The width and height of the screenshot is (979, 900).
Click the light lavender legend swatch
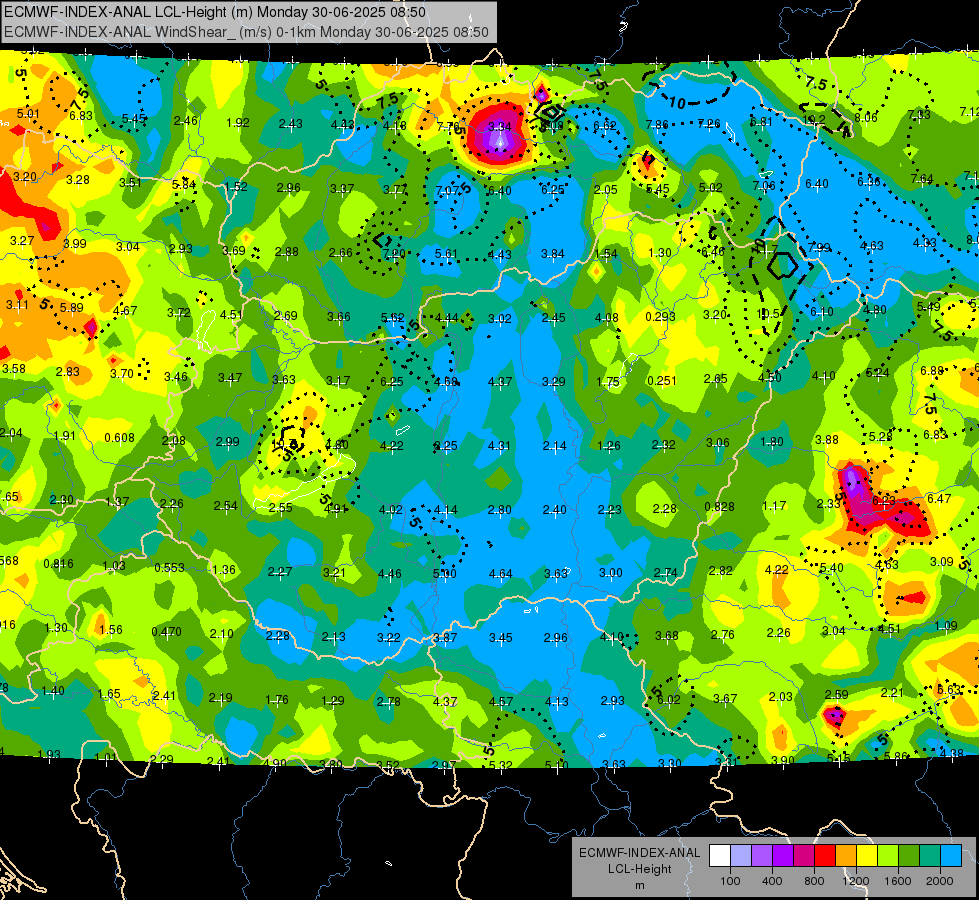click(x=741, y=855)
